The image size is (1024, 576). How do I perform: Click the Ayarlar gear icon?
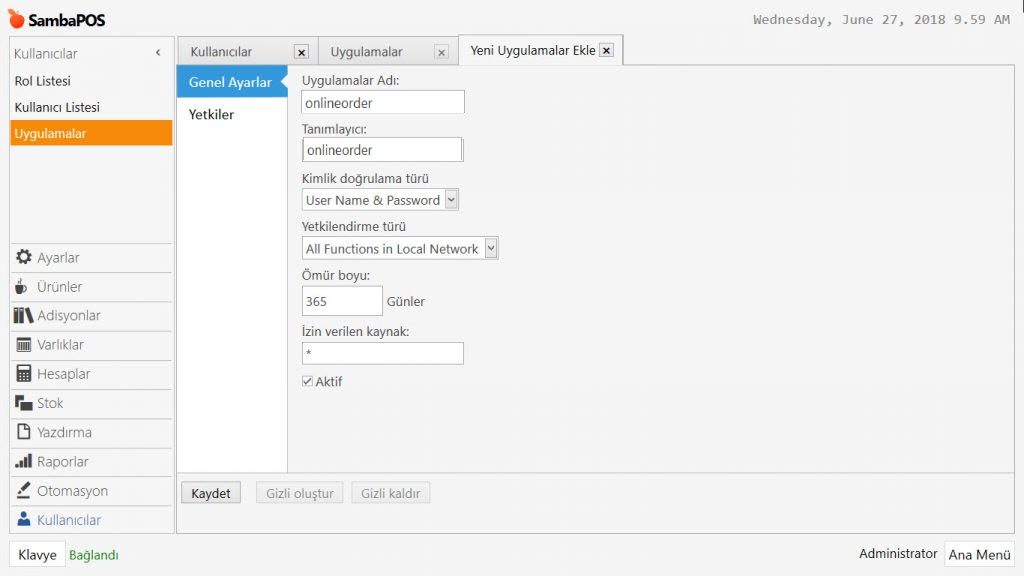click(x=23, y=257)
